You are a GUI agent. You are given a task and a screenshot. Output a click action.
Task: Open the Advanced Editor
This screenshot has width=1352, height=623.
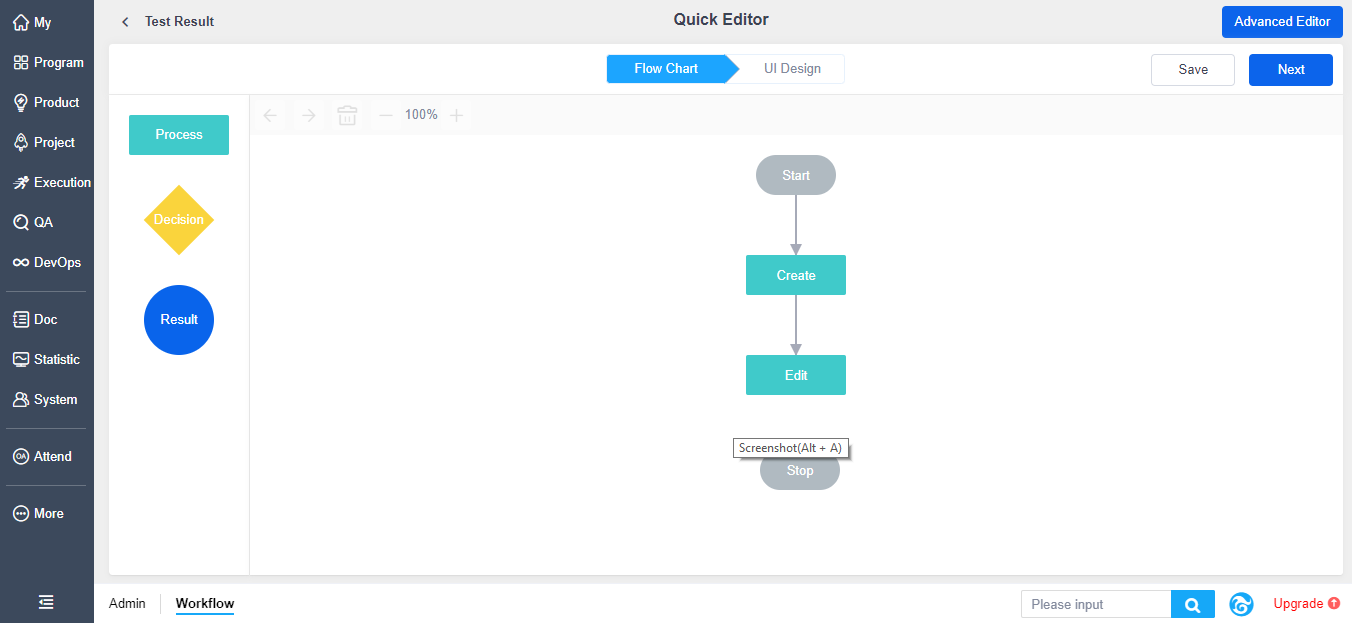click(1281, 22)
